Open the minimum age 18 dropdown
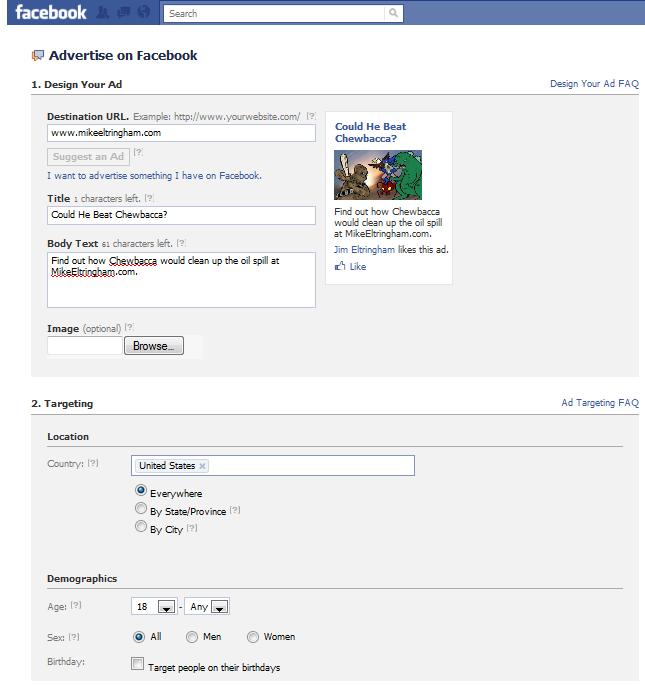The width and height of the screenshot is (645, 686). pos(167,607)
